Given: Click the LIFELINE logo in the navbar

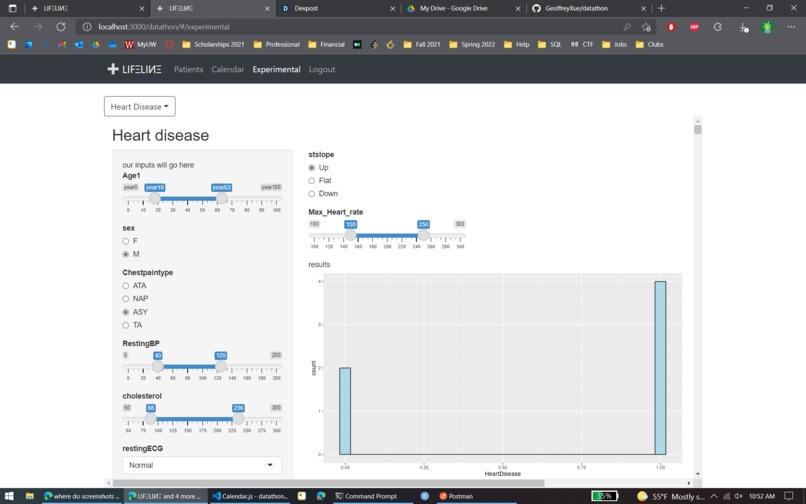Looking at the screenshot, I should [x=134, y=69].
